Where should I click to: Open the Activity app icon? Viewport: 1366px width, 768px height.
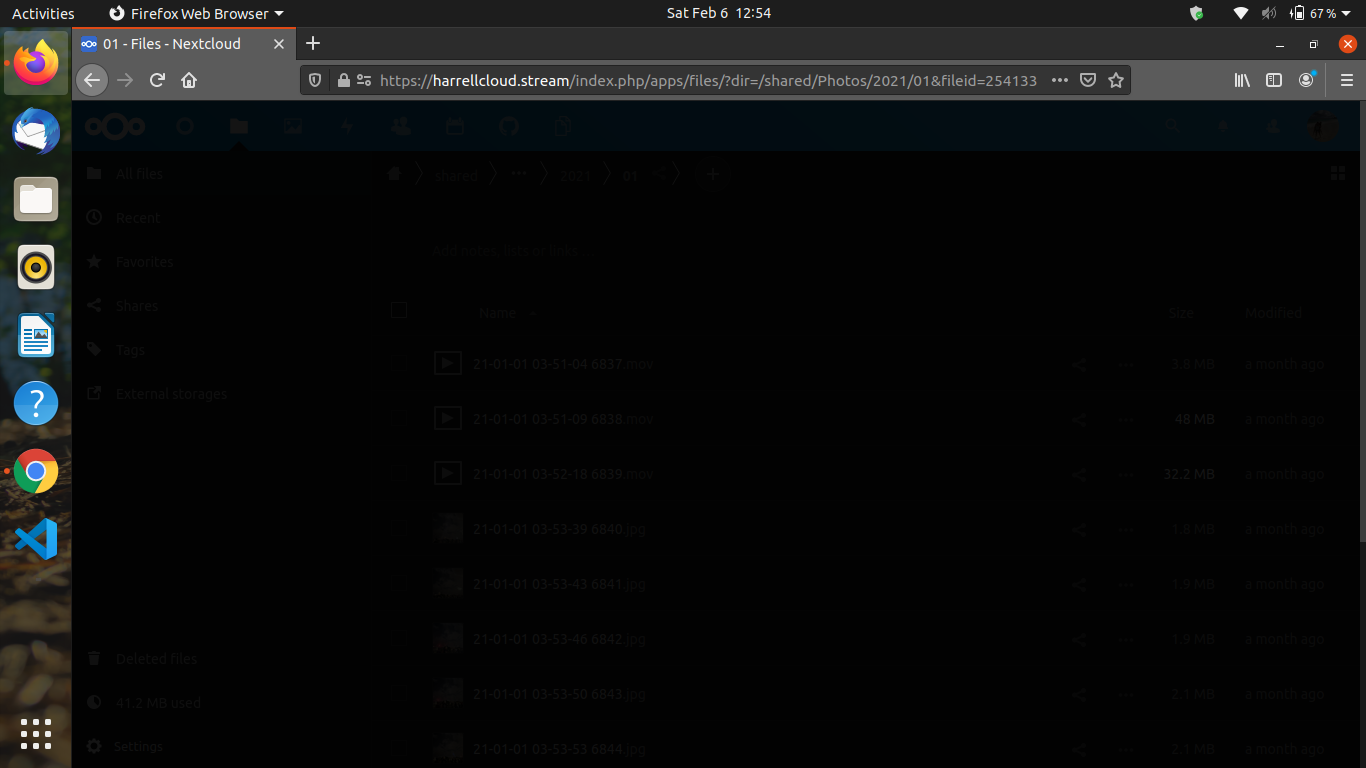346,126
